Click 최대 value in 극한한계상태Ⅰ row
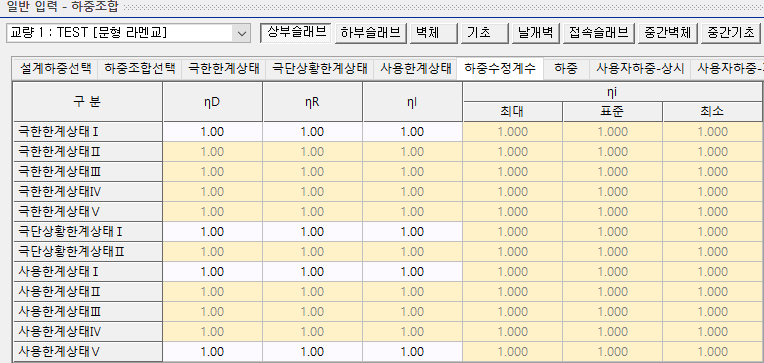 tap(513, 132)
